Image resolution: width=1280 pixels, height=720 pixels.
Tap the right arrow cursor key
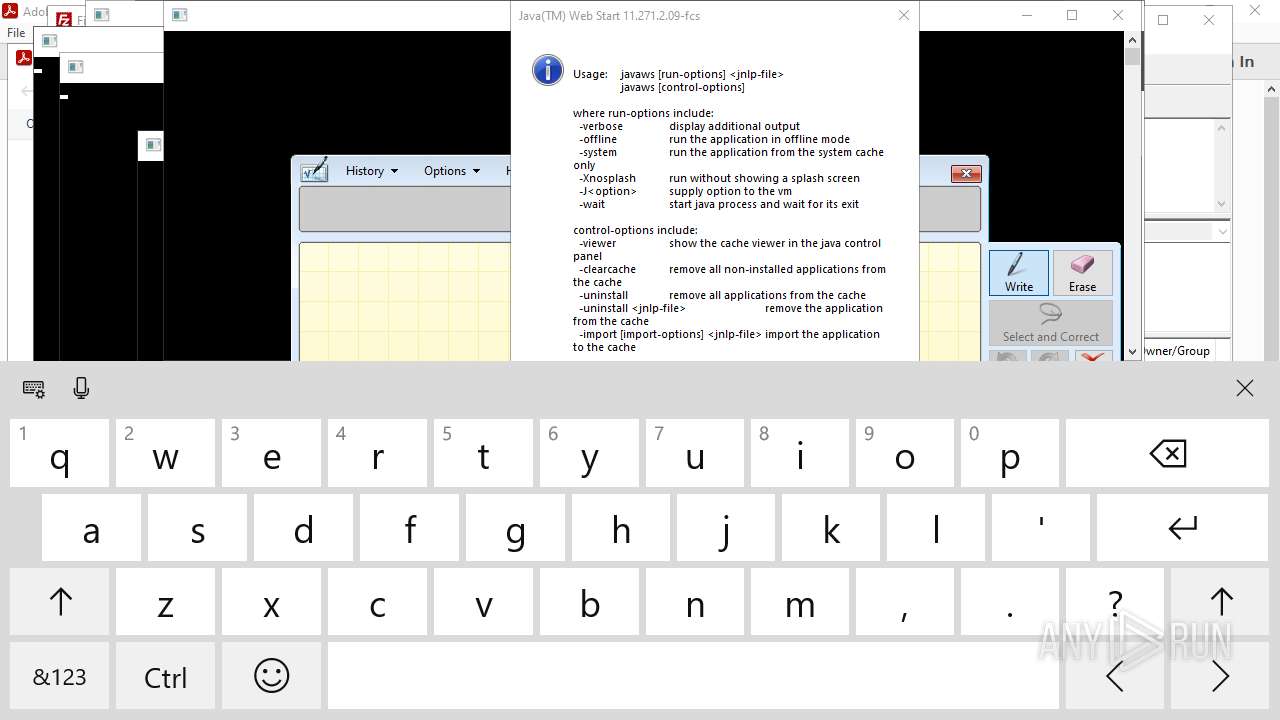click(x=1220, y=677)
